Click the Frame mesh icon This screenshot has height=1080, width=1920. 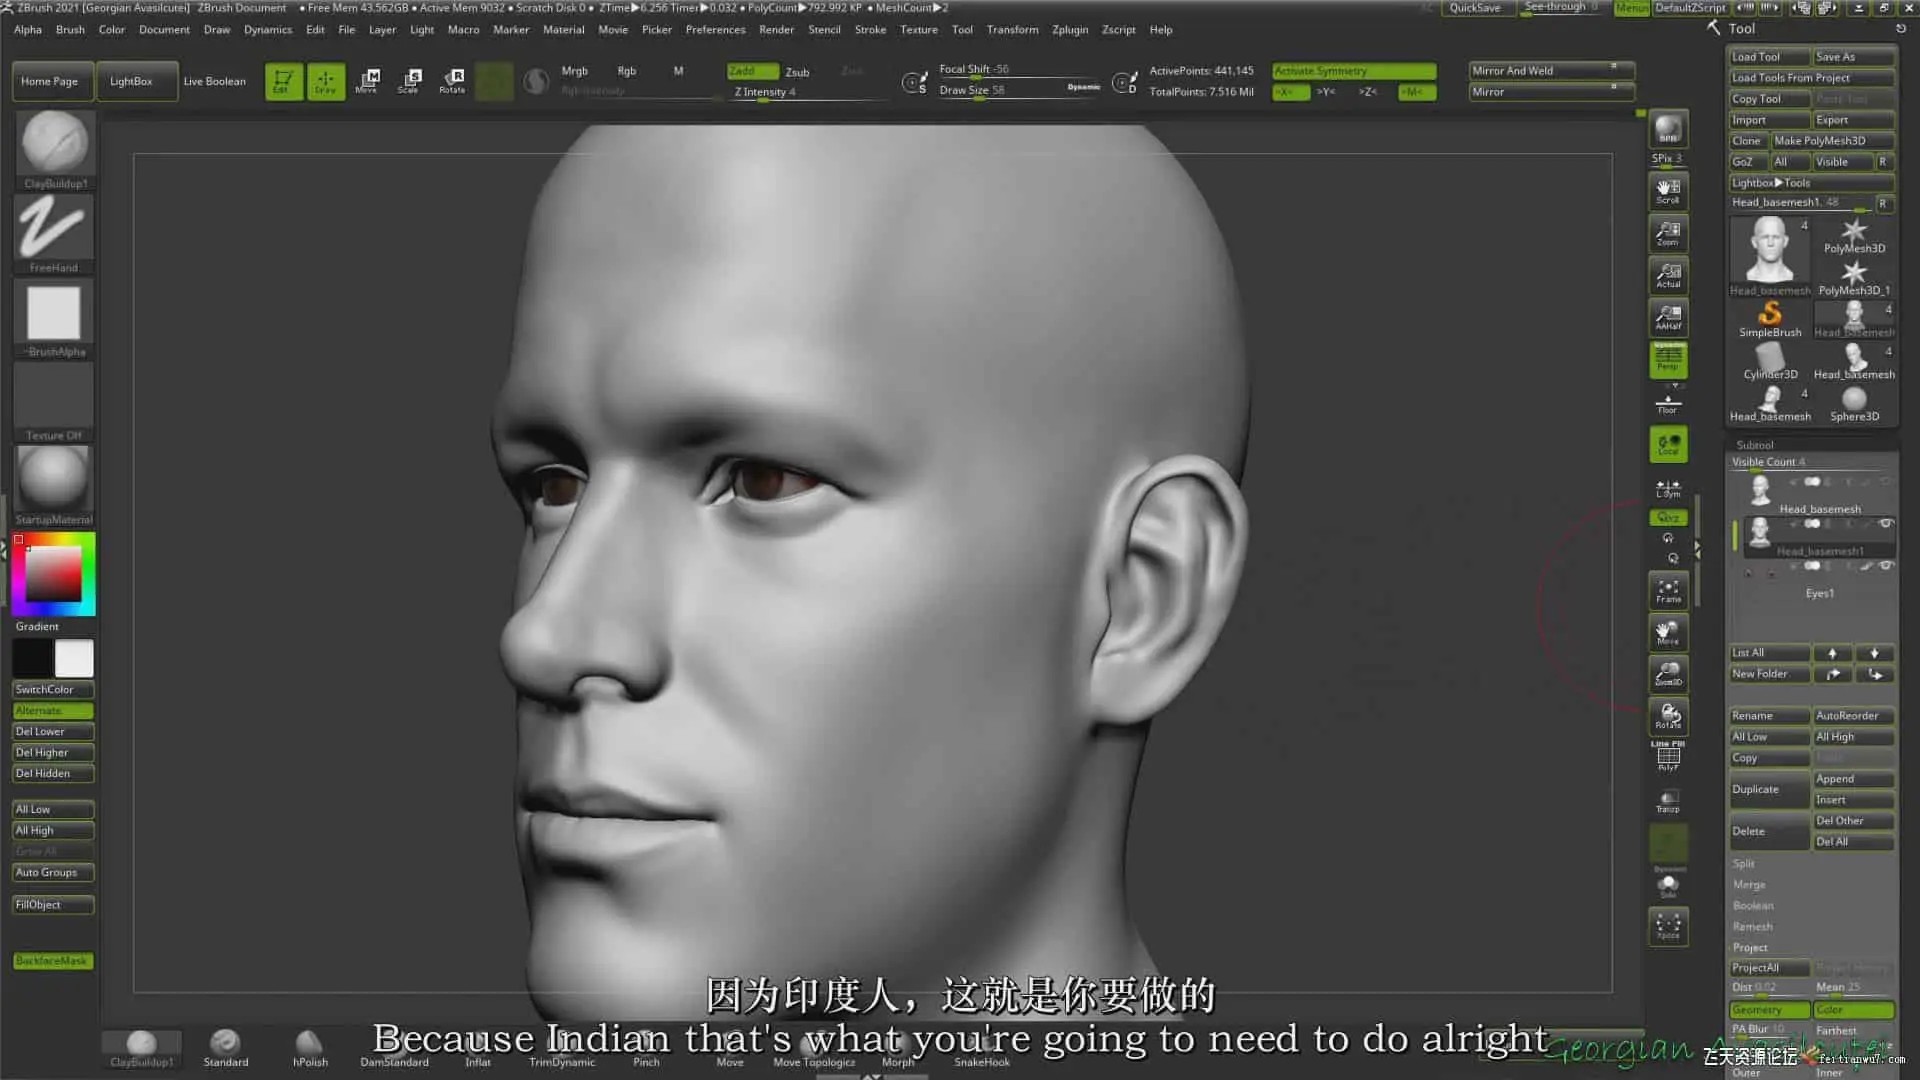[1668, 591]
